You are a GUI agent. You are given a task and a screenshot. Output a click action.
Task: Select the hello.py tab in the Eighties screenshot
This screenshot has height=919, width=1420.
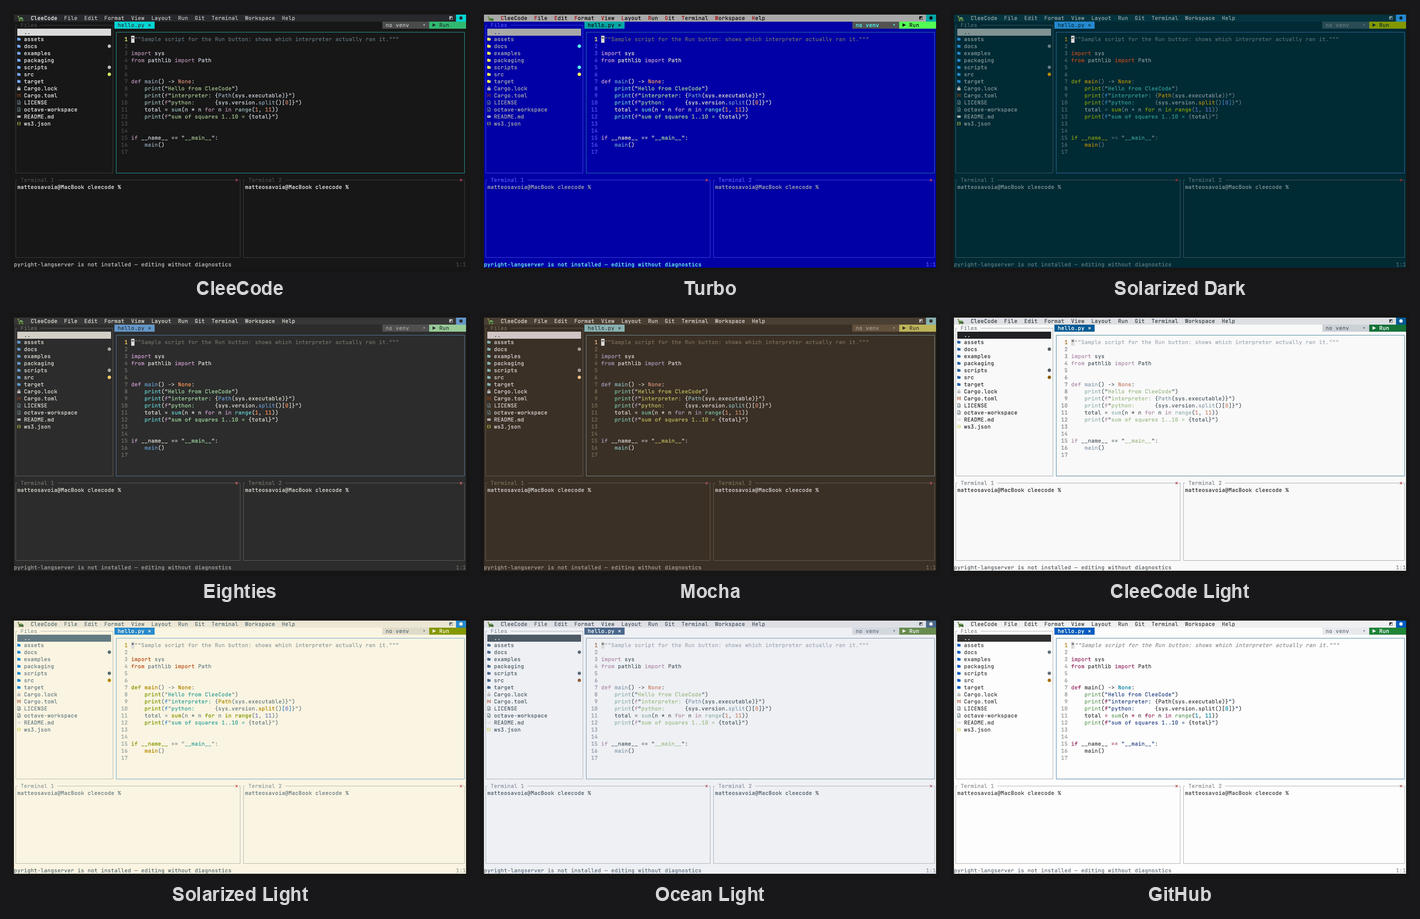click(x=134, y=328)
